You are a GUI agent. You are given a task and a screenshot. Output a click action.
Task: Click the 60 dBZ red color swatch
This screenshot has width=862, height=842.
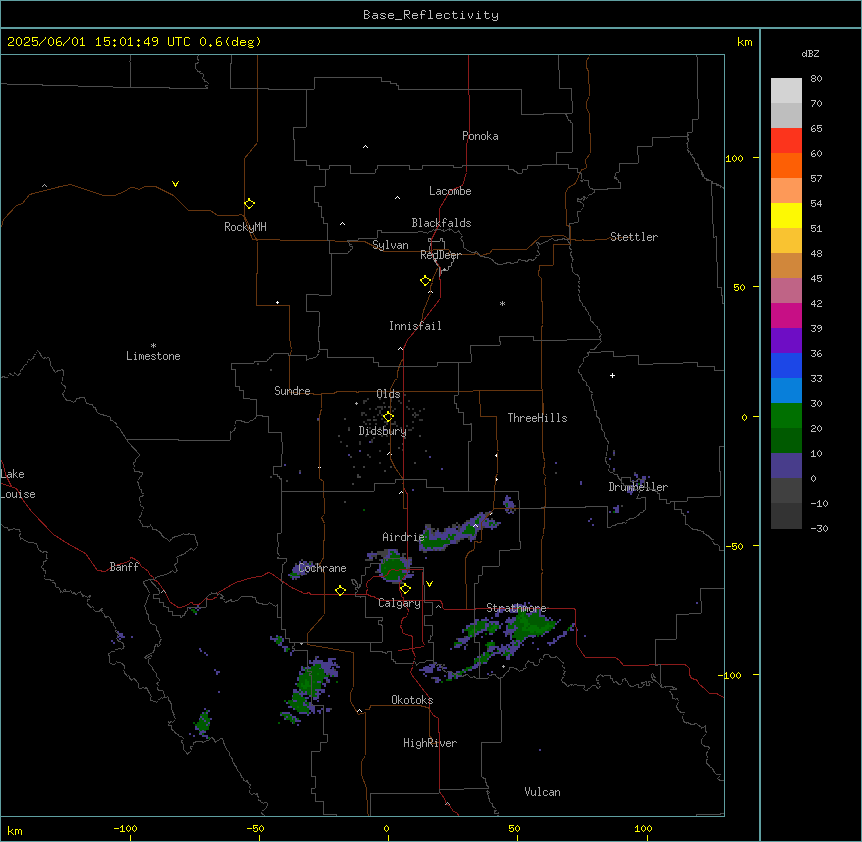pyautogui.click(x=786, y=141)
